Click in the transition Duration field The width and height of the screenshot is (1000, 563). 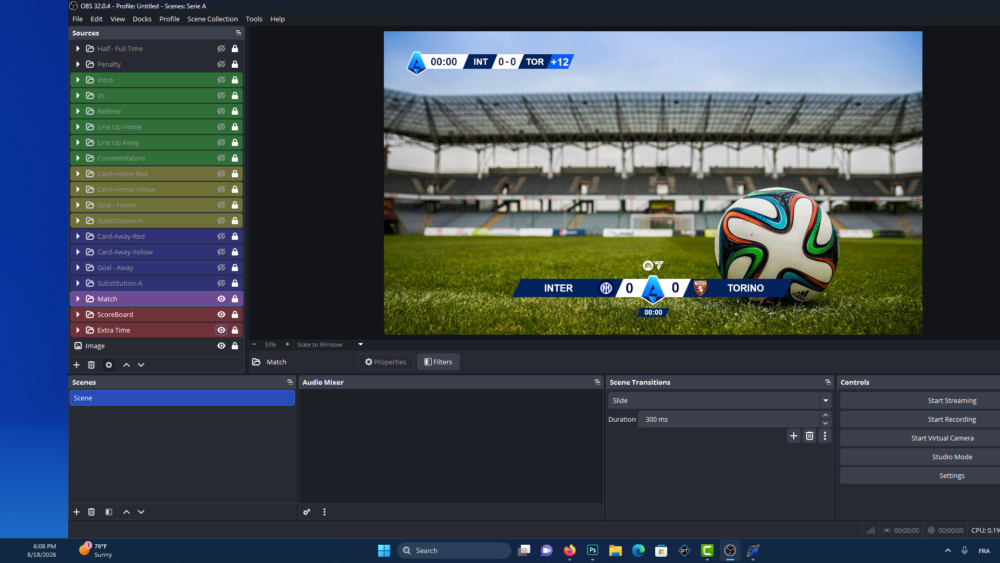[x=728, y=420]
